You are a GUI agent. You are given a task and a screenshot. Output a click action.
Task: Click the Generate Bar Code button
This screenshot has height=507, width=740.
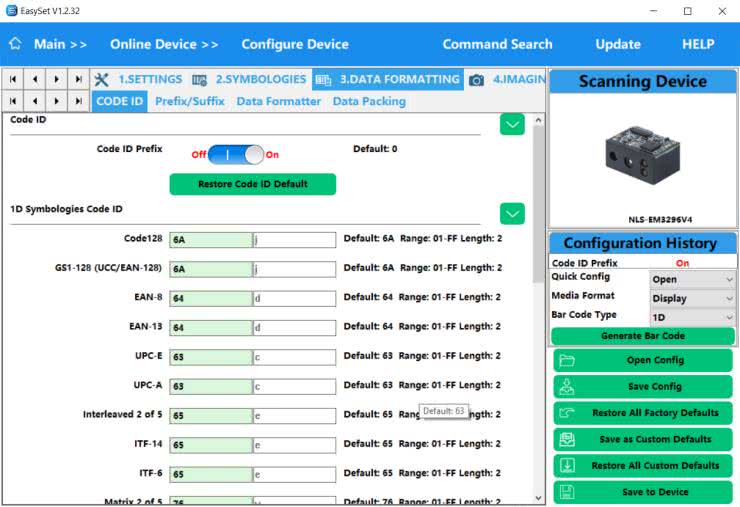642,336
